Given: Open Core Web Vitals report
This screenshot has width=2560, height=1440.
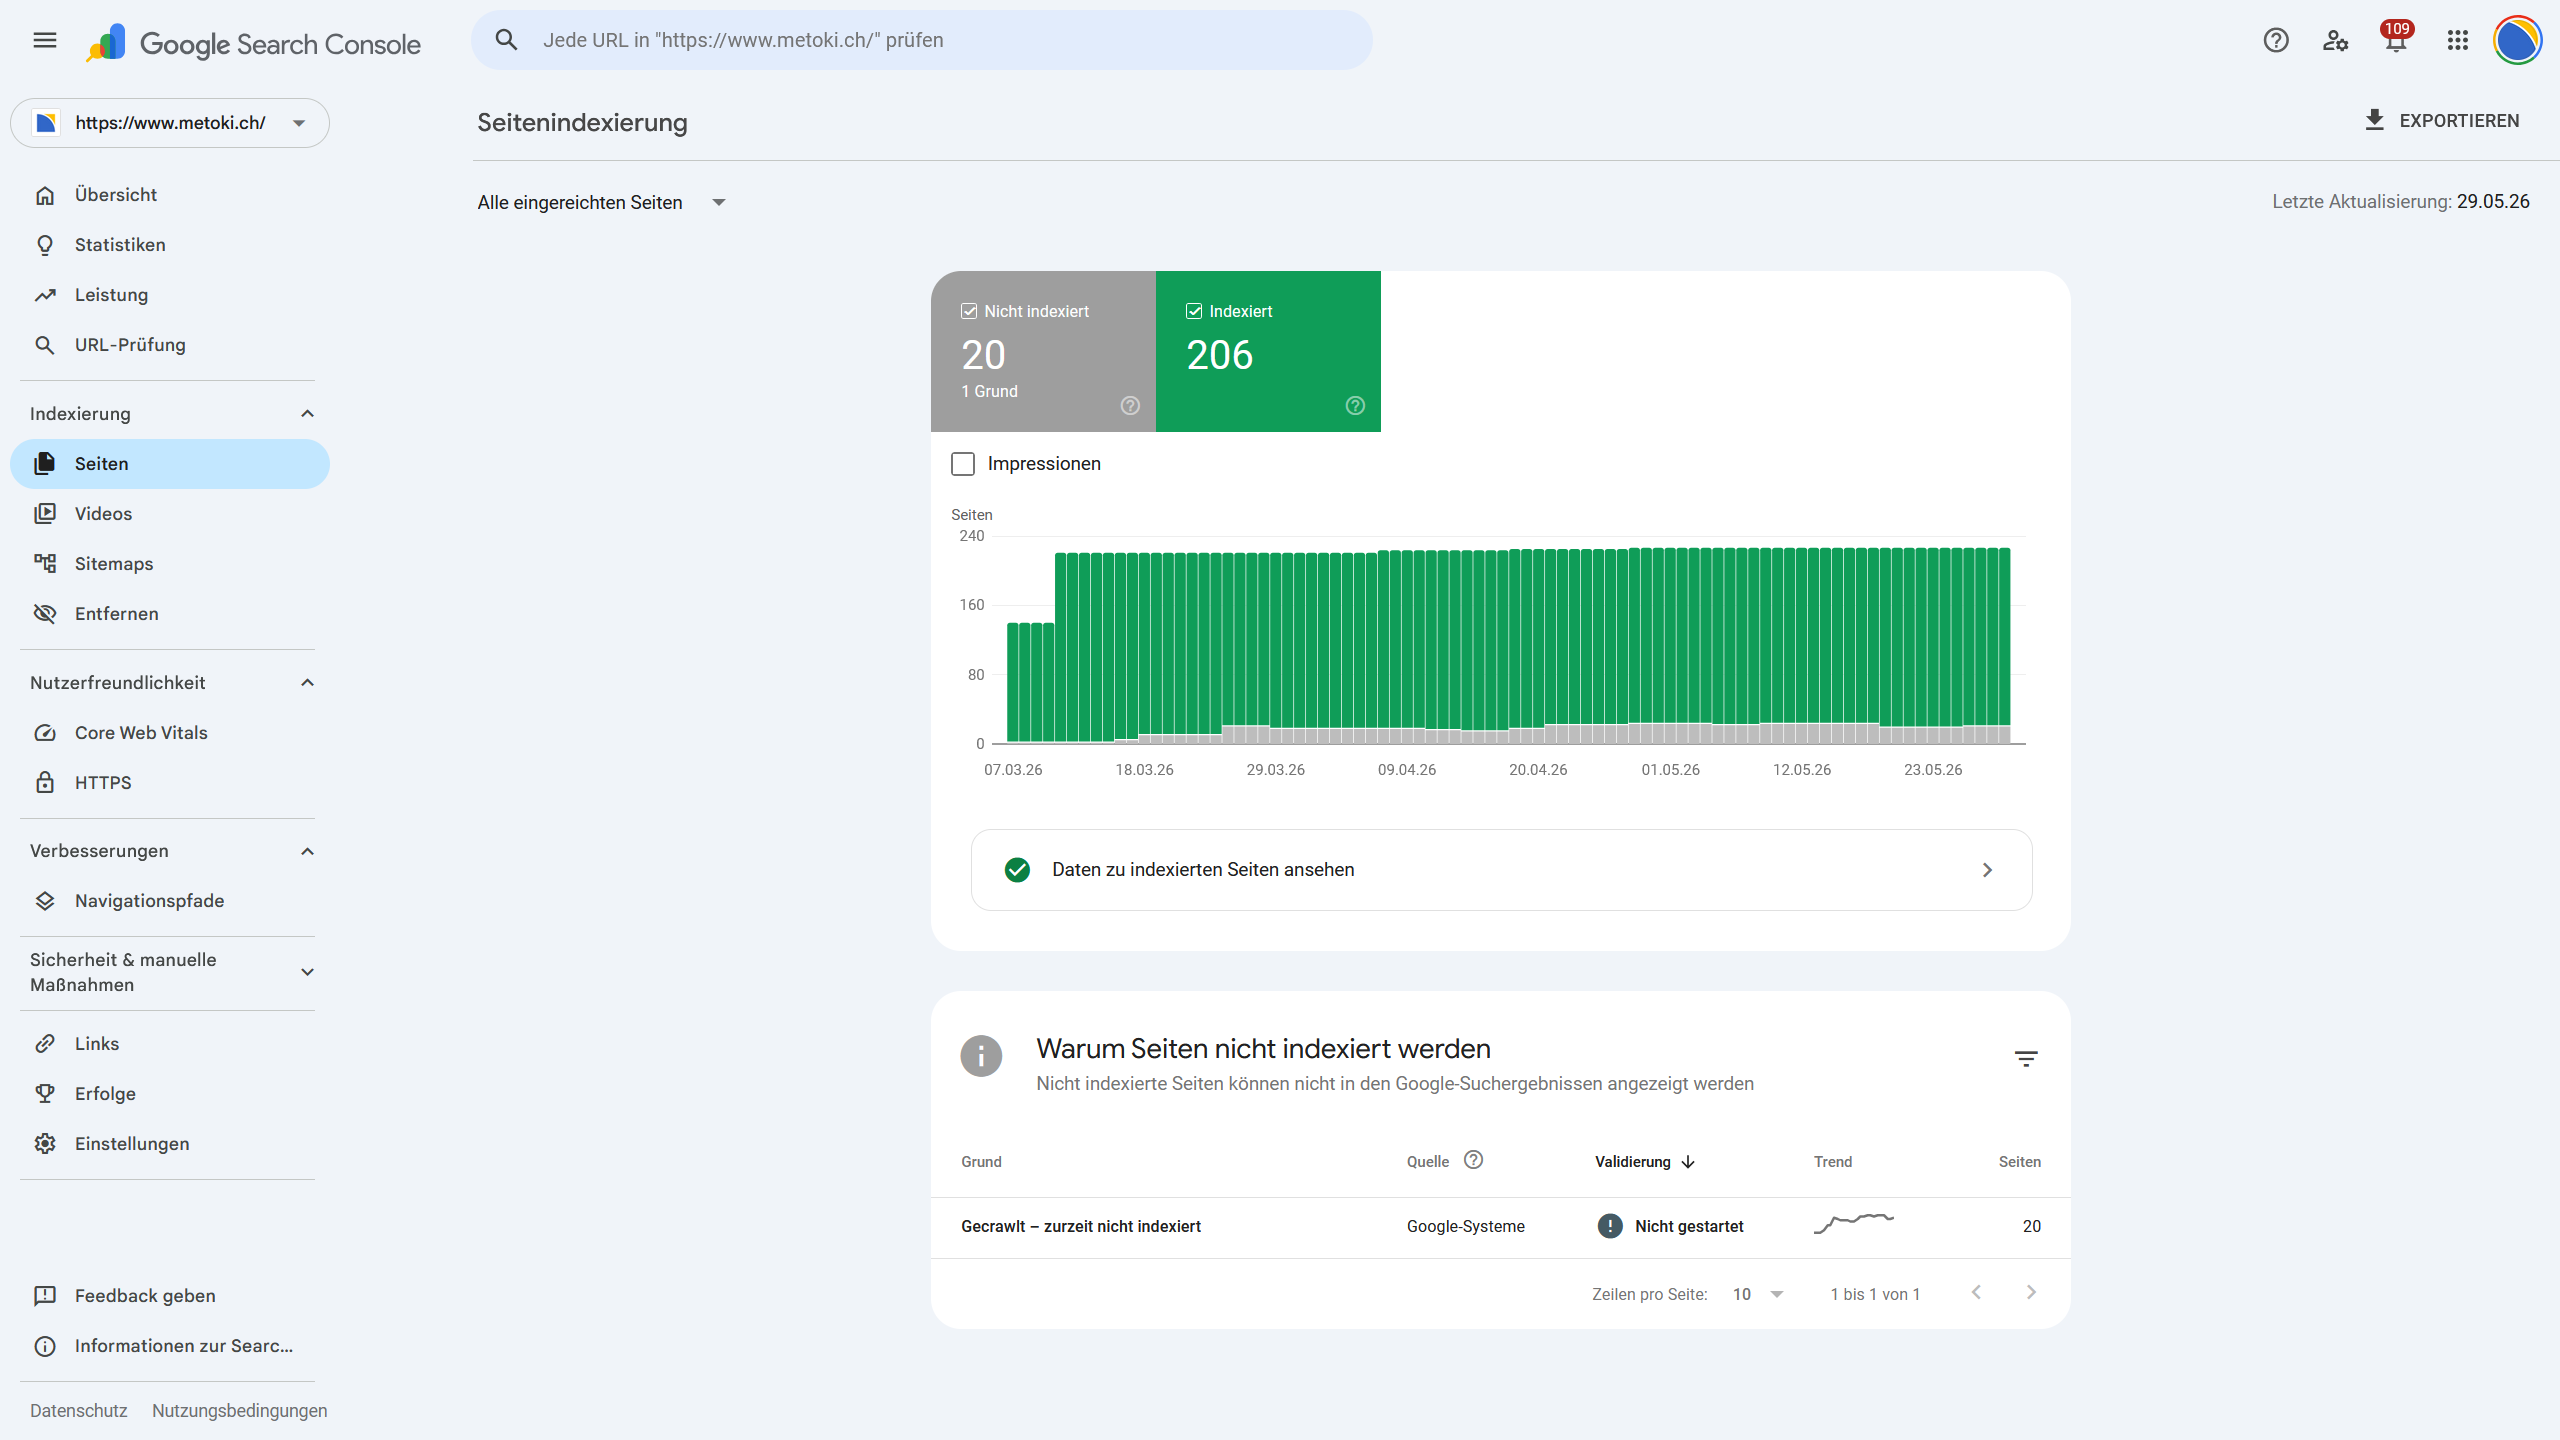Looking at the screenshot, I should click(x=170, y=733).
